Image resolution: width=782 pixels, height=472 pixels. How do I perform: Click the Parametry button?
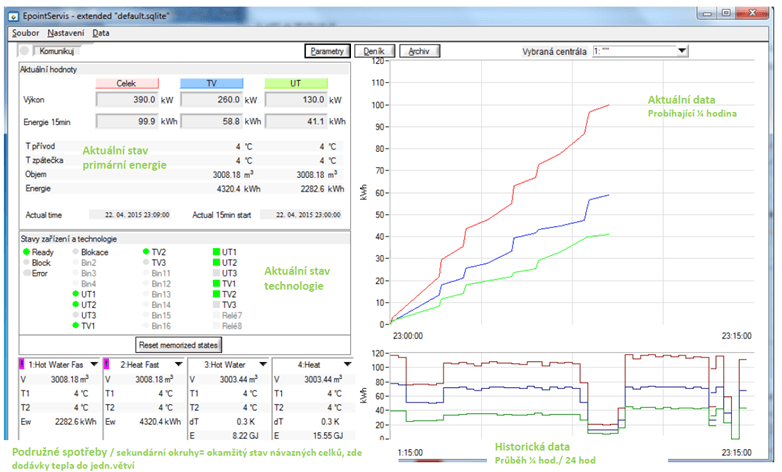pyautogui.click(x=327, y=51)
